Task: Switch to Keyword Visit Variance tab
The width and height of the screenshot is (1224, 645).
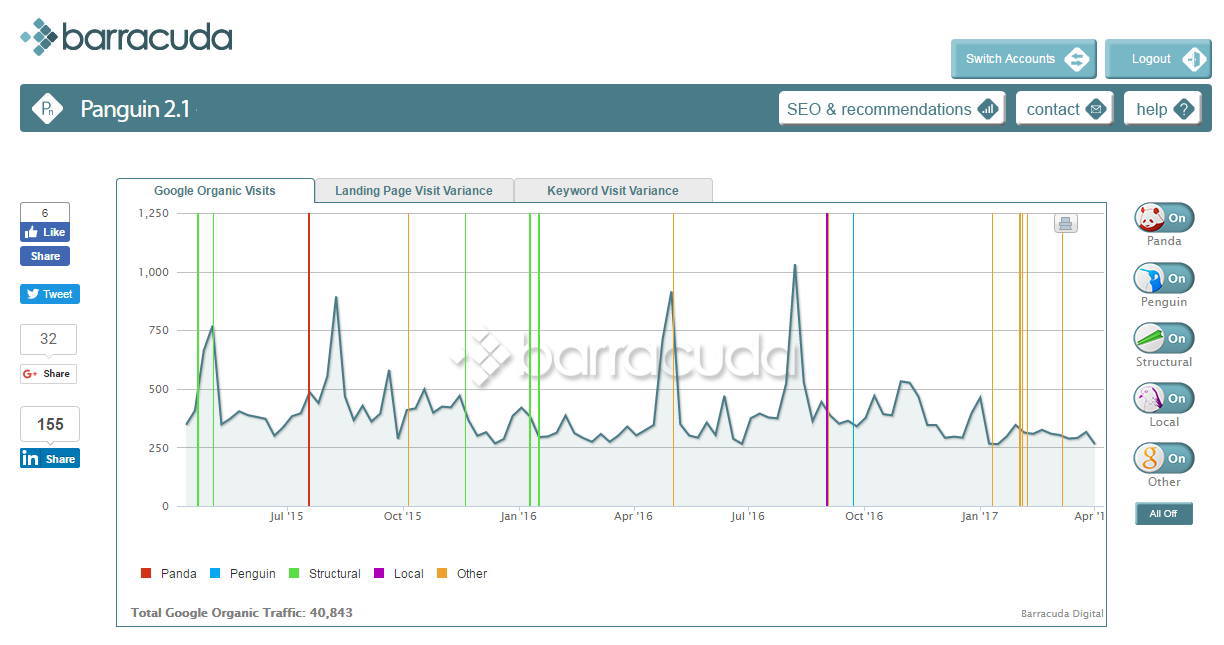Action: [613, 190]
